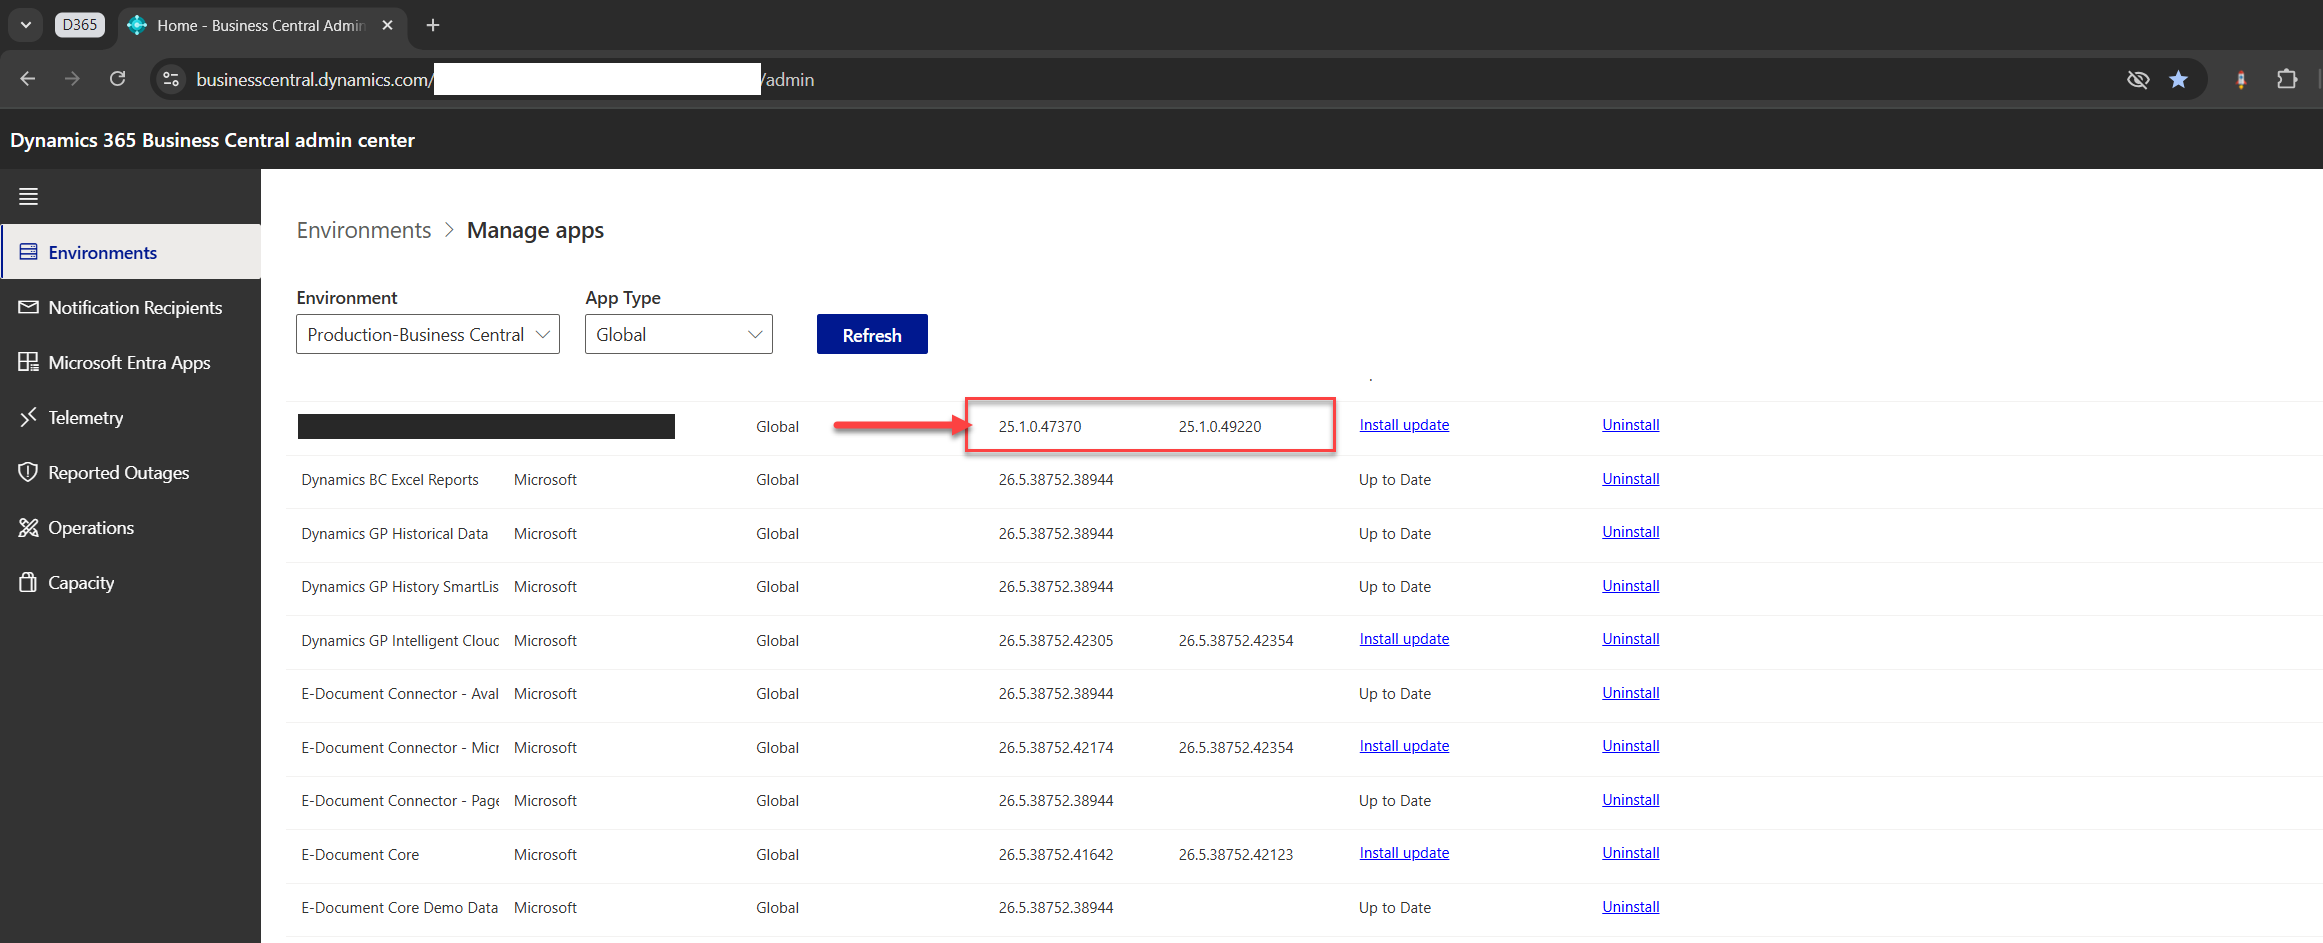This screenshot has width=2323, height=943.
Task: Click installed version 26.5.38752.42174
Action: (x=1056, y=748)
